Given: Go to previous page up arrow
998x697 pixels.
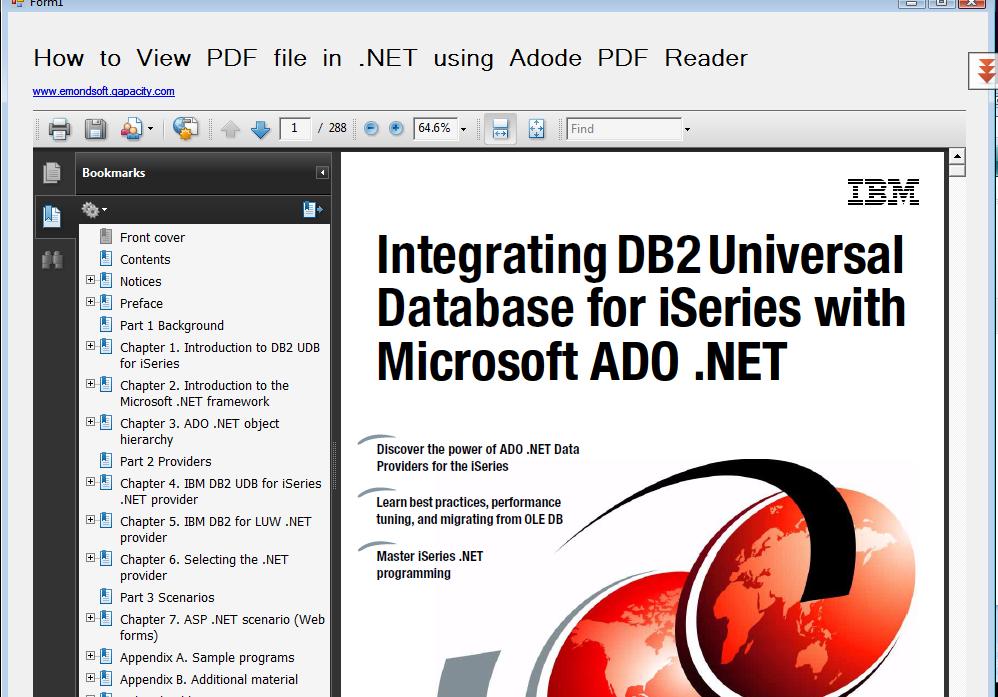Looking at the screenshot, I should click(x=230, y=129).
